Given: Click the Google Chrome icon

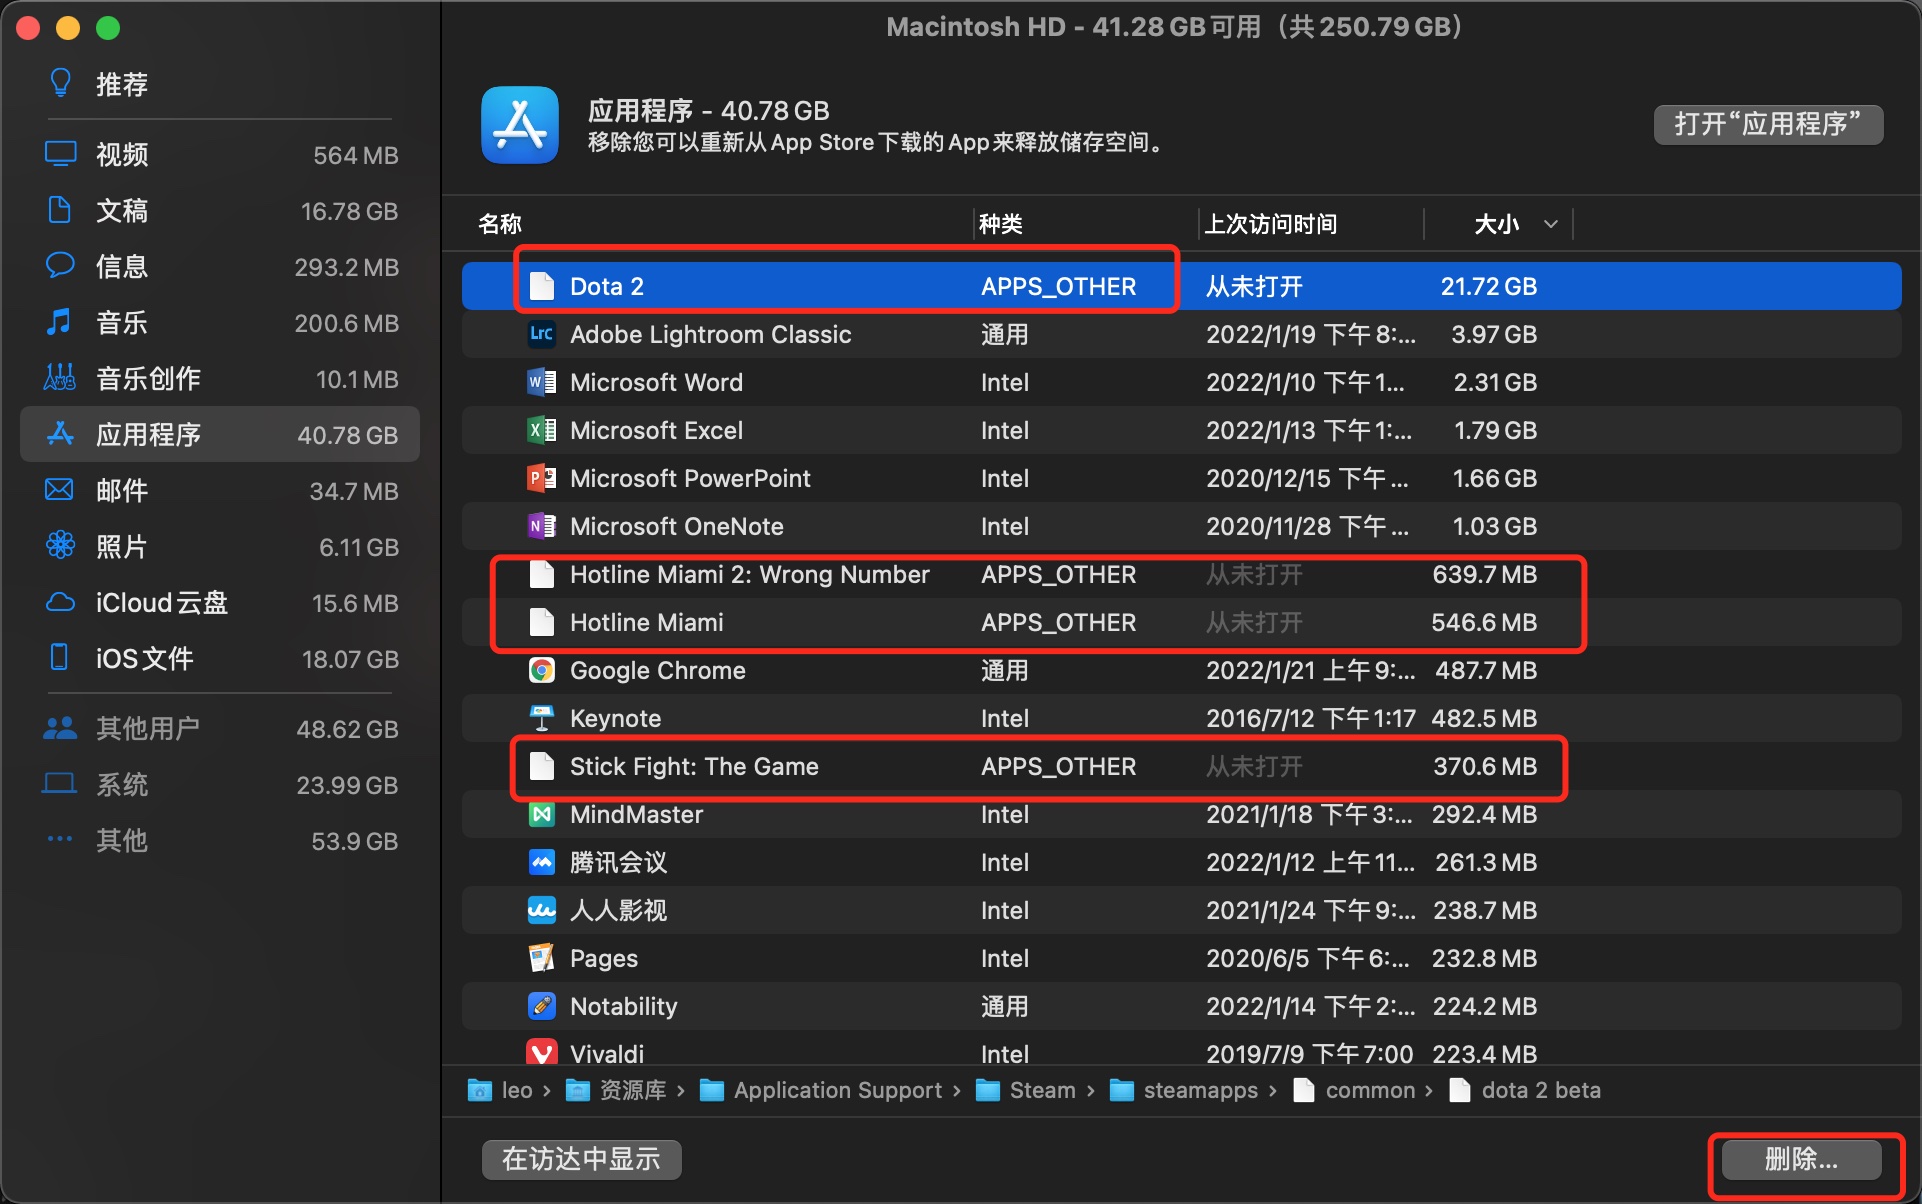Looking at the screenshot, I should pos(541,670).
